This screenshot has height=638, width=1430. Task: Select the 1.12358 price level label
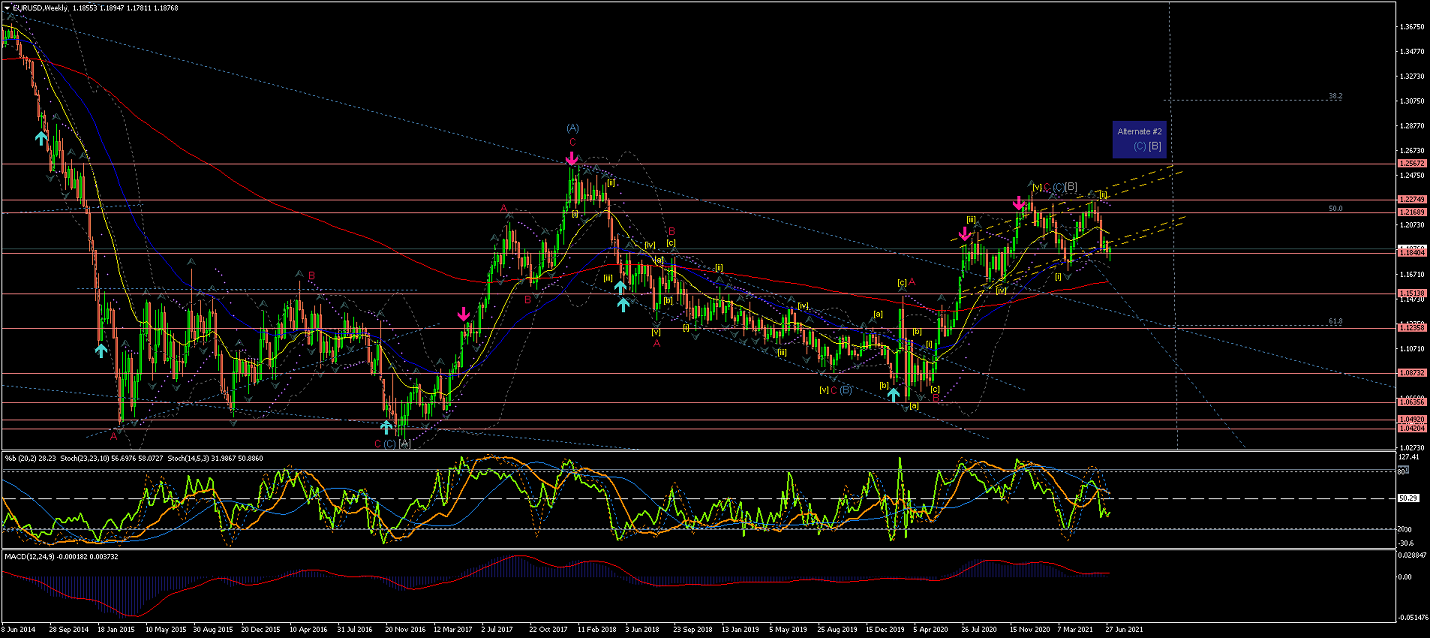coord(1411,328)
